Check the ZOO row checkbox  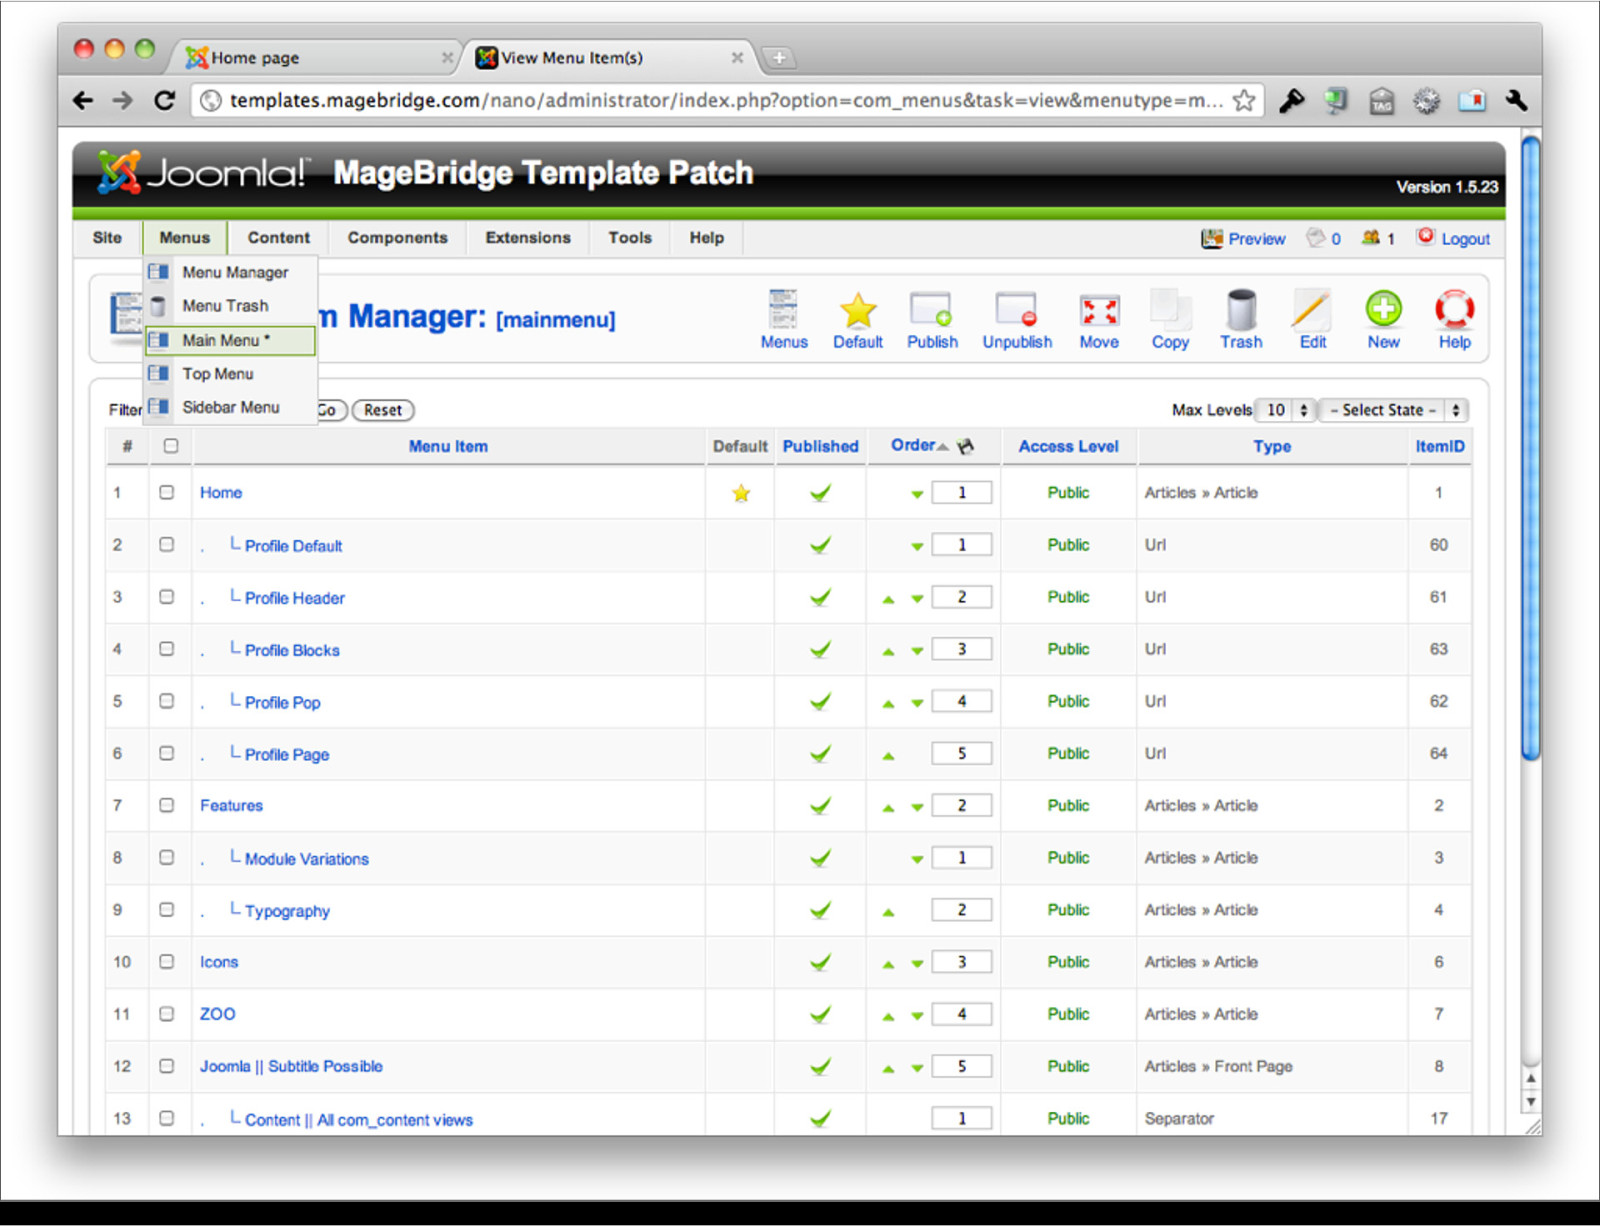(x=167, y=1013)
